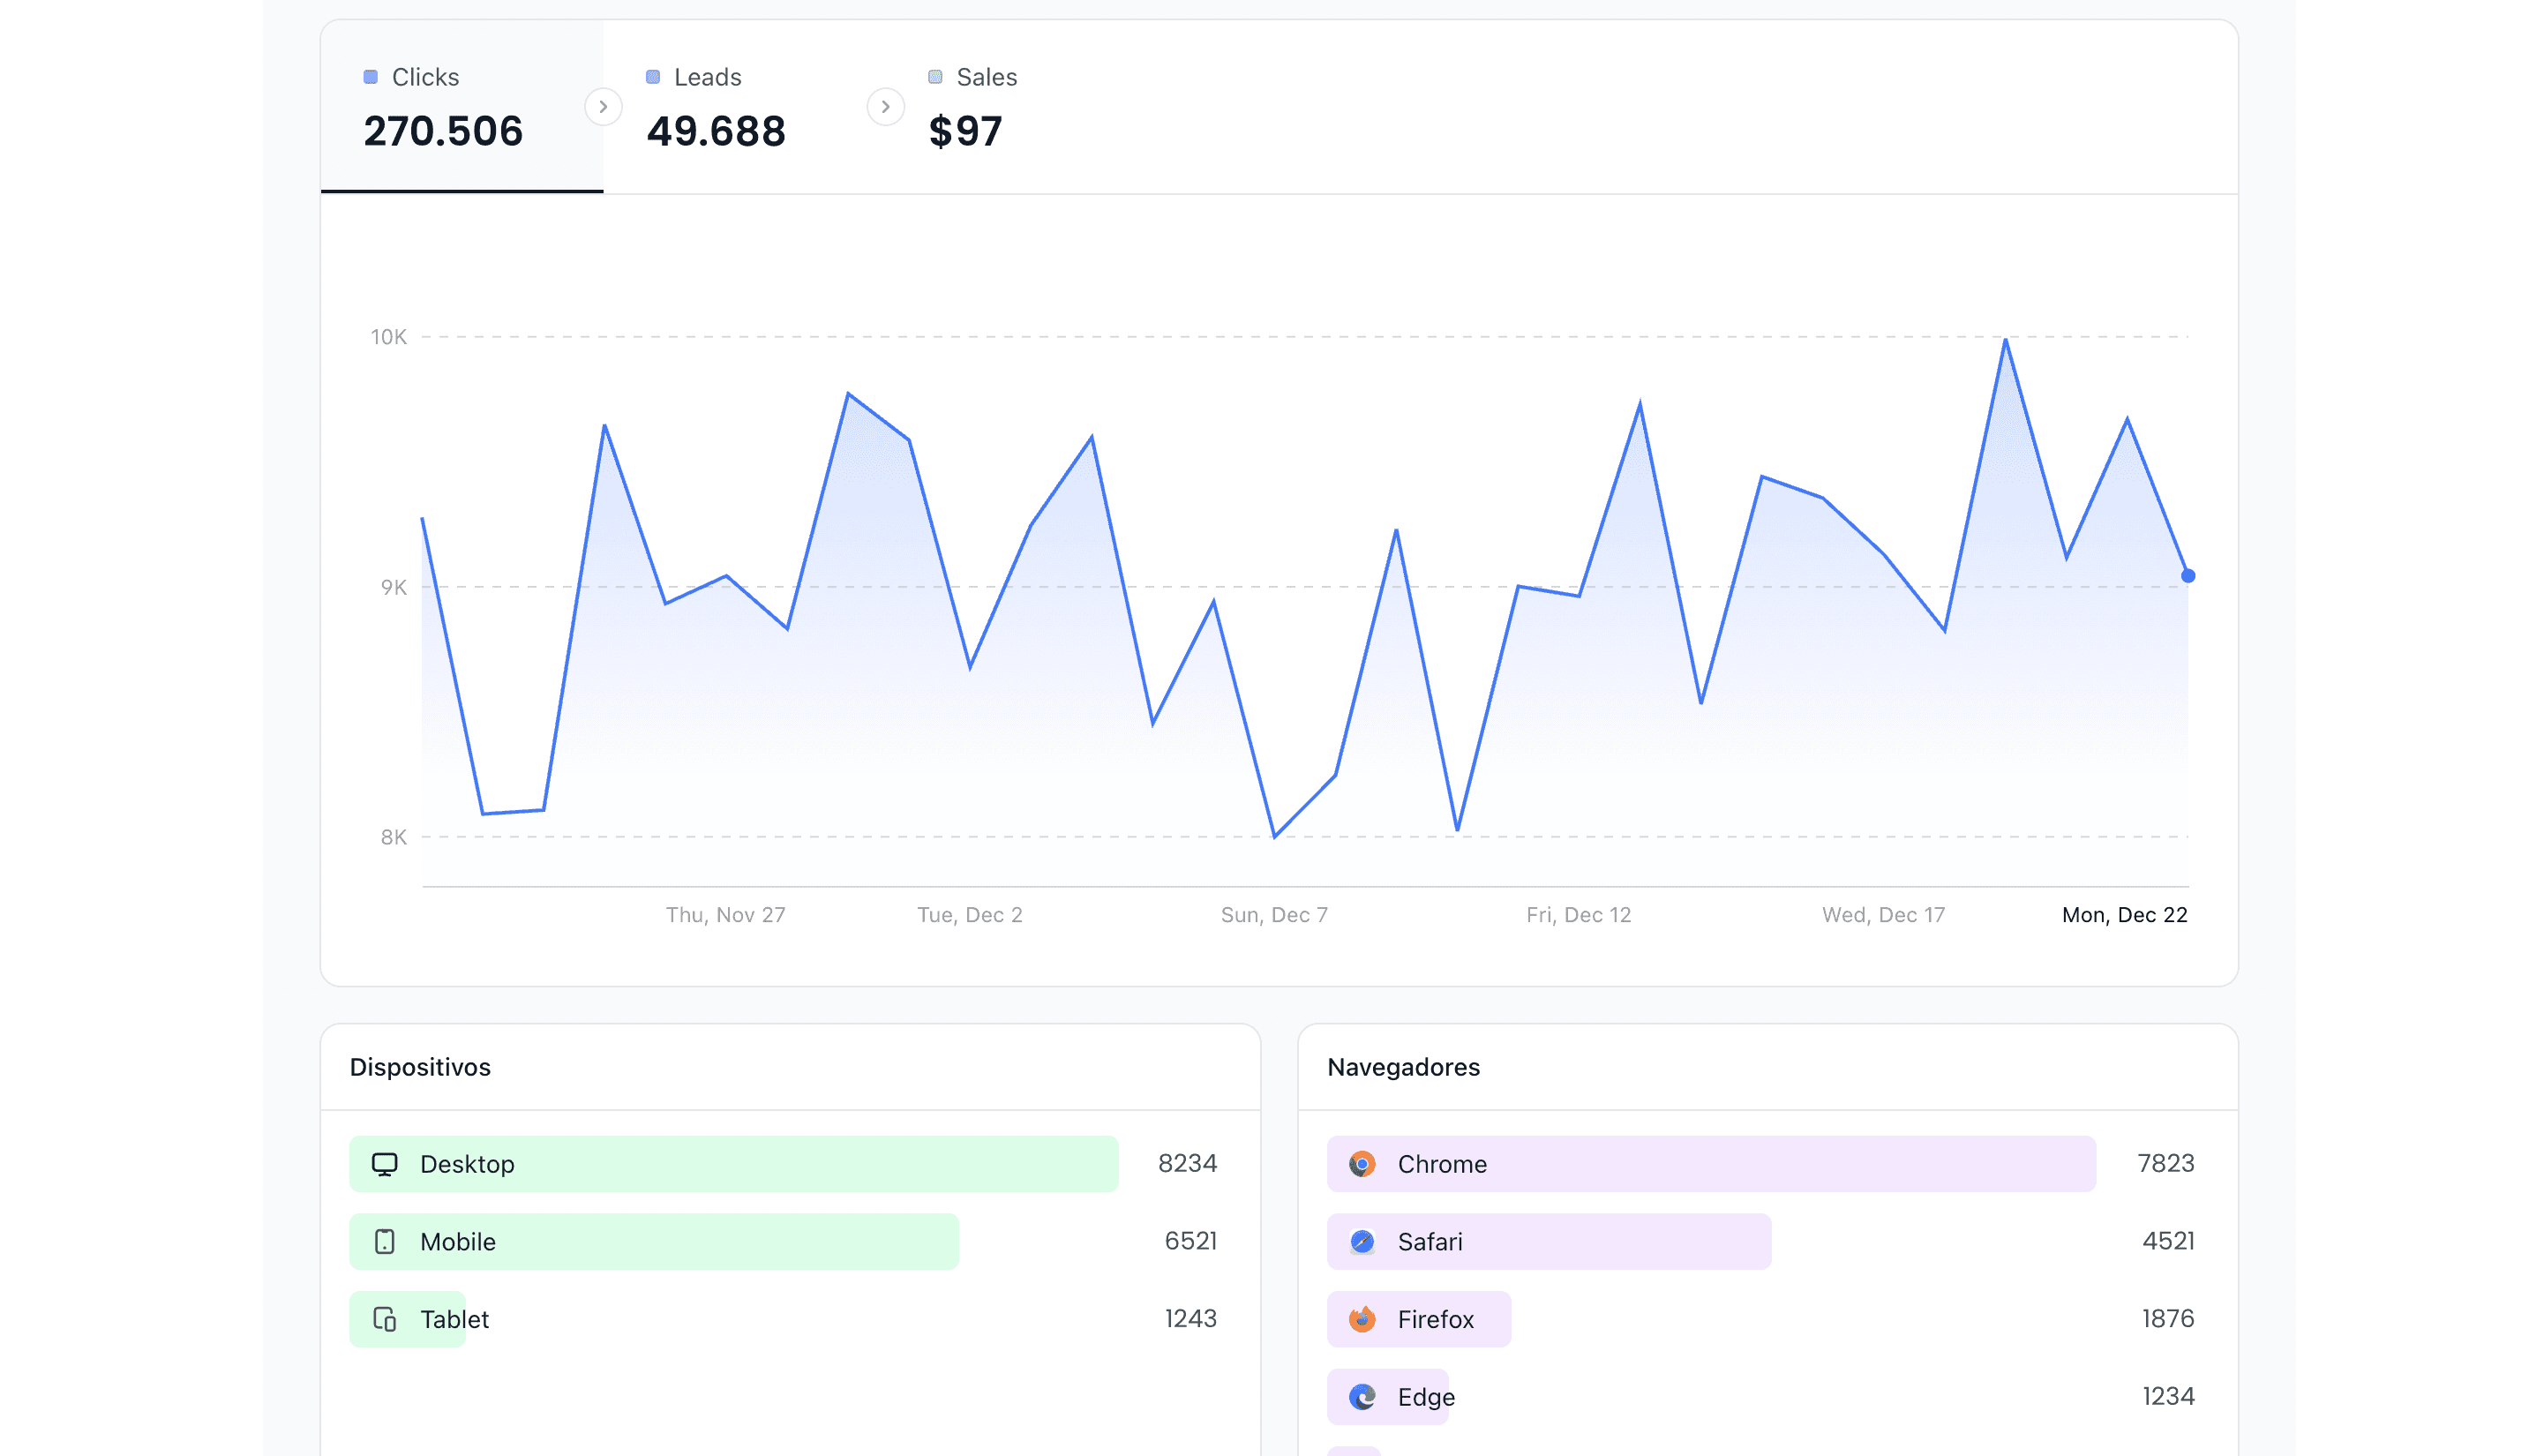Click the Desktop count 8234
The image size is (2529, 1456).
pyautogui.click(x=1187, y=1163)
